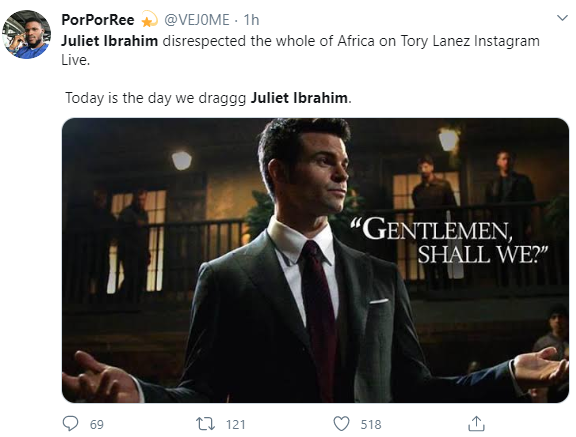Expand the tweet options chevron
This screenshot has width=576, height=437.
tap(562, 18)
